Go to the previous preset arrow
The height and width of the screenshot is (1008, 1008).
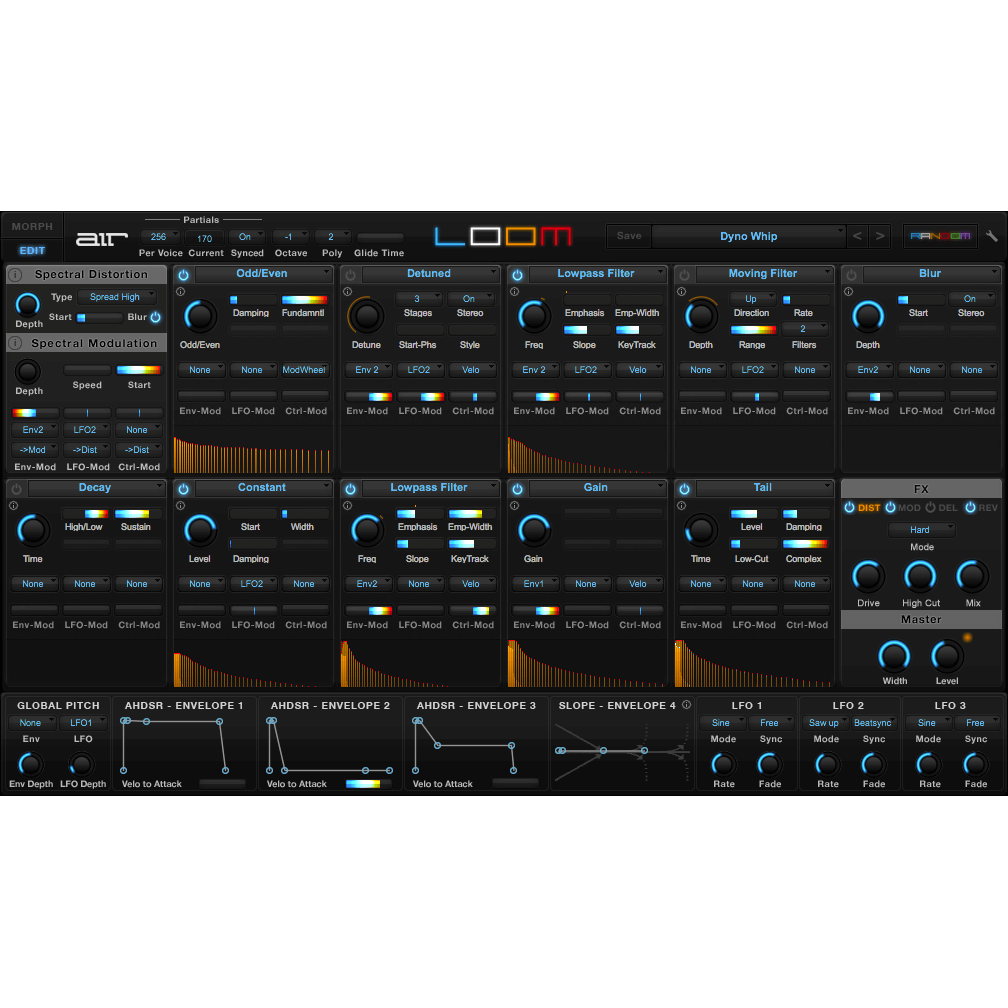click(x=857, y=236)
